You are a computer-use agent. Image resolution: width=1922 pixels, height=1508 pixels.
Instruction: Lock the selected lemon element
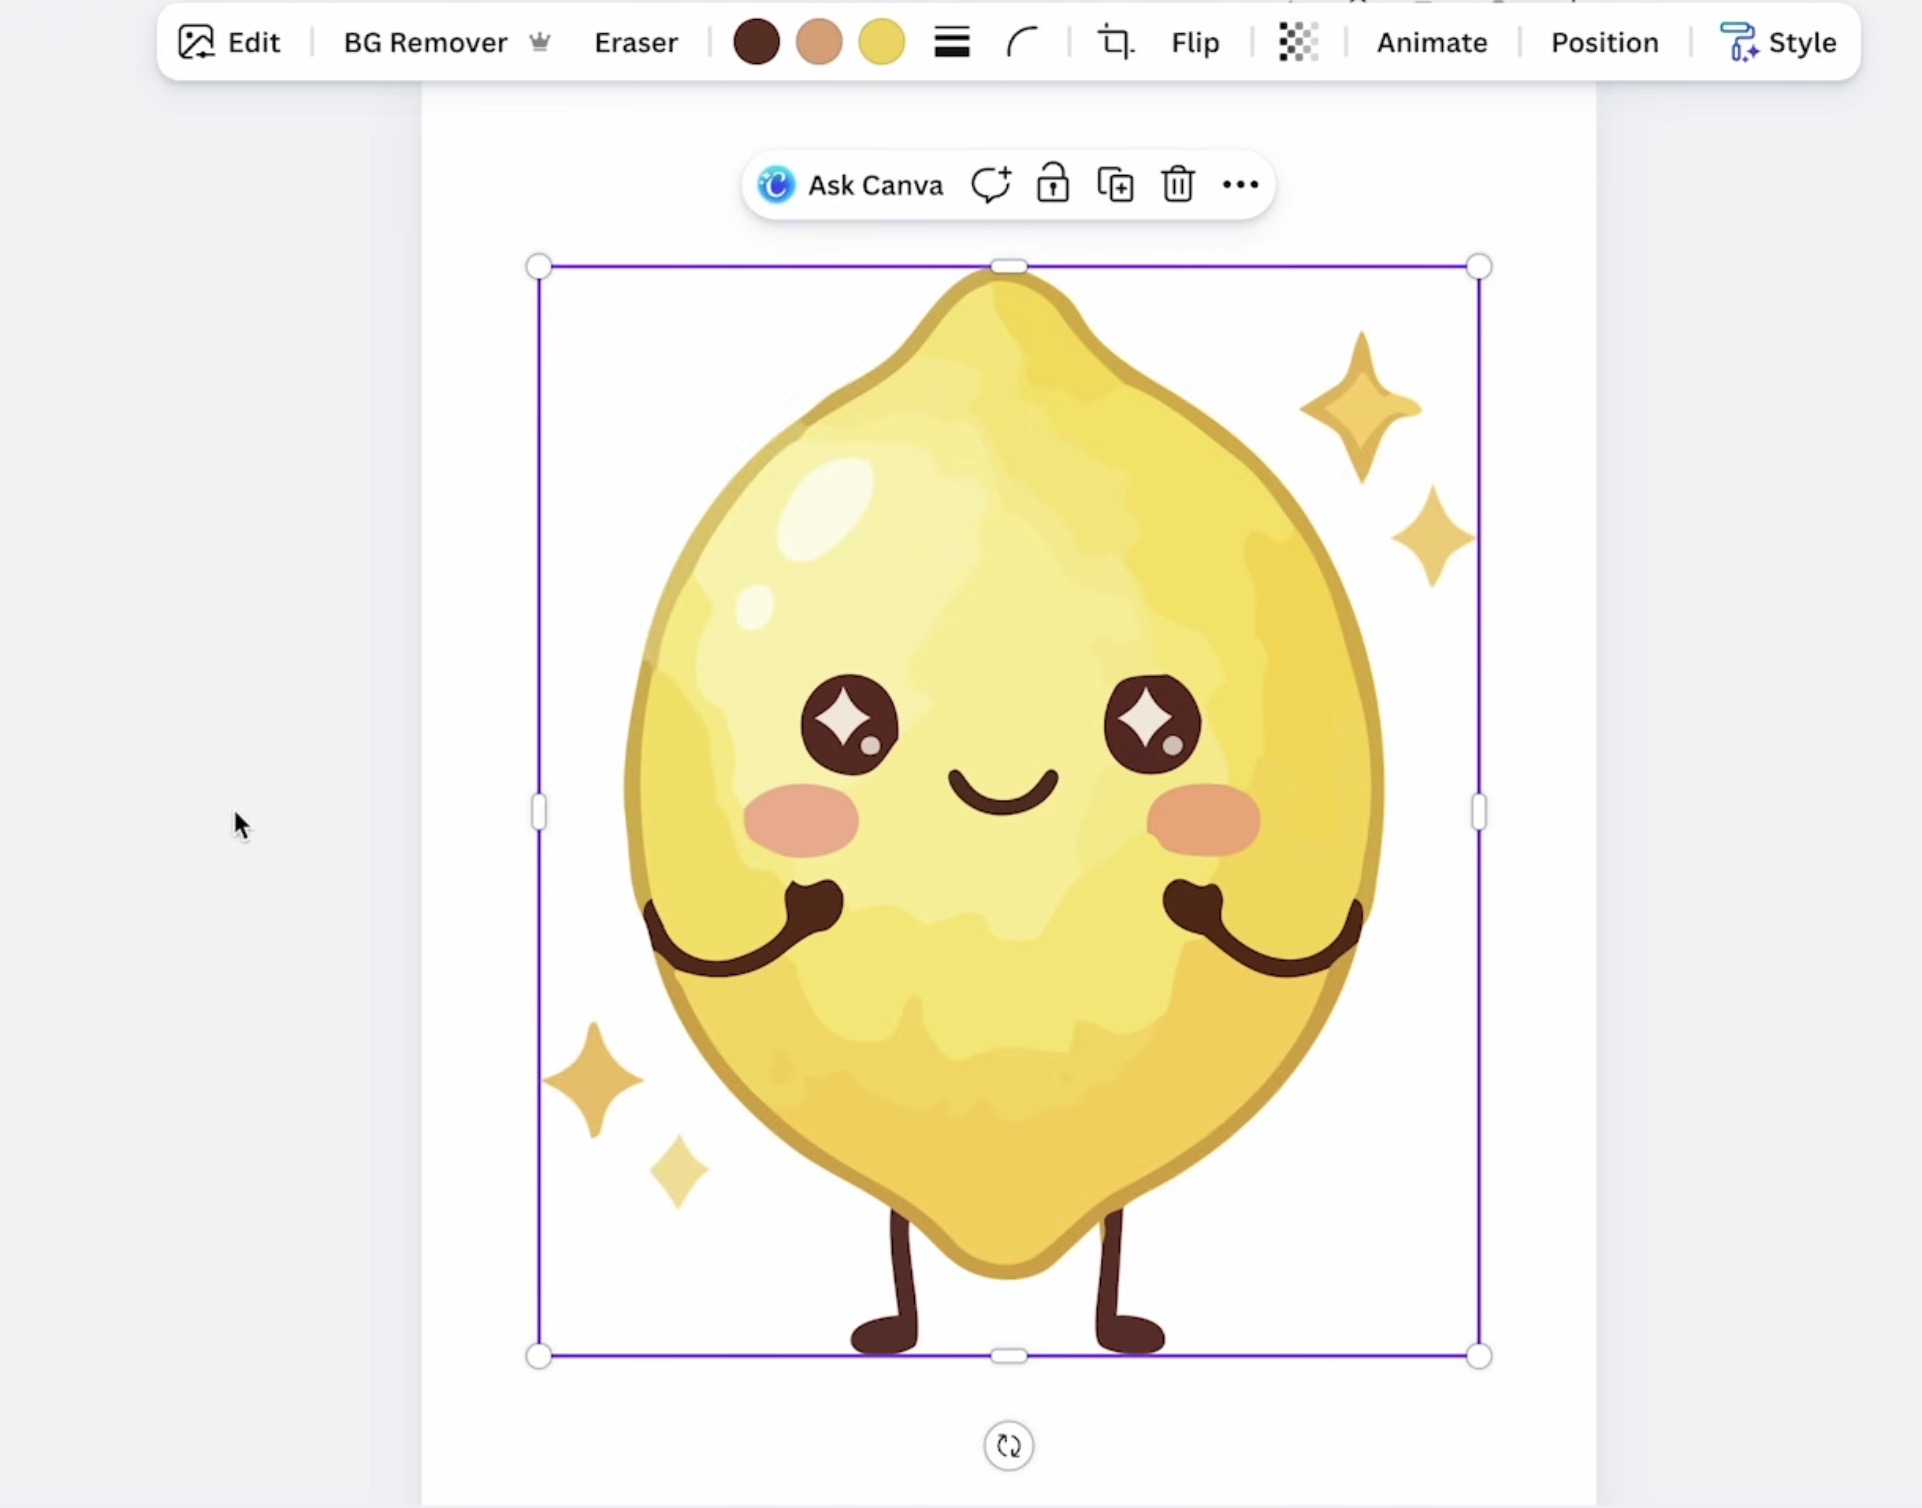pyautogui.click(x=1053, y=184)
